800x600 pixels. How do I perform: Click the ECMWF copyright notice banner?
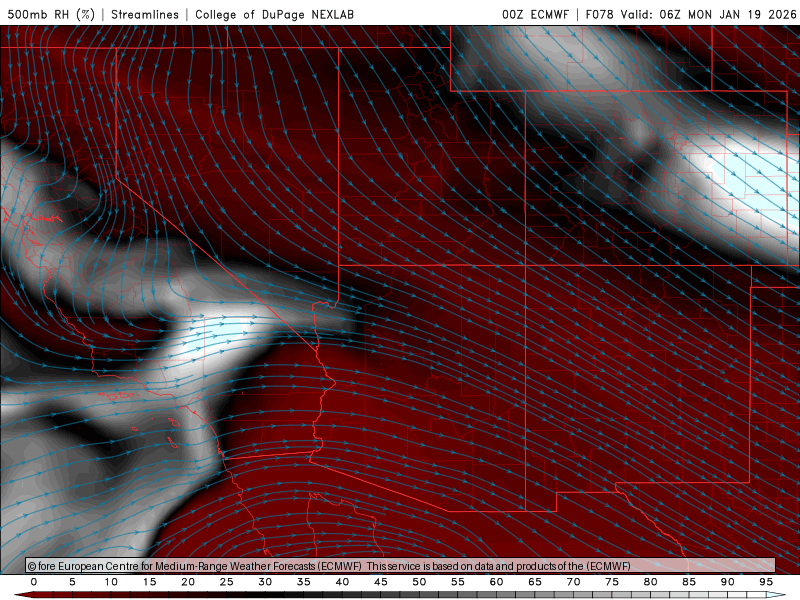401,565
